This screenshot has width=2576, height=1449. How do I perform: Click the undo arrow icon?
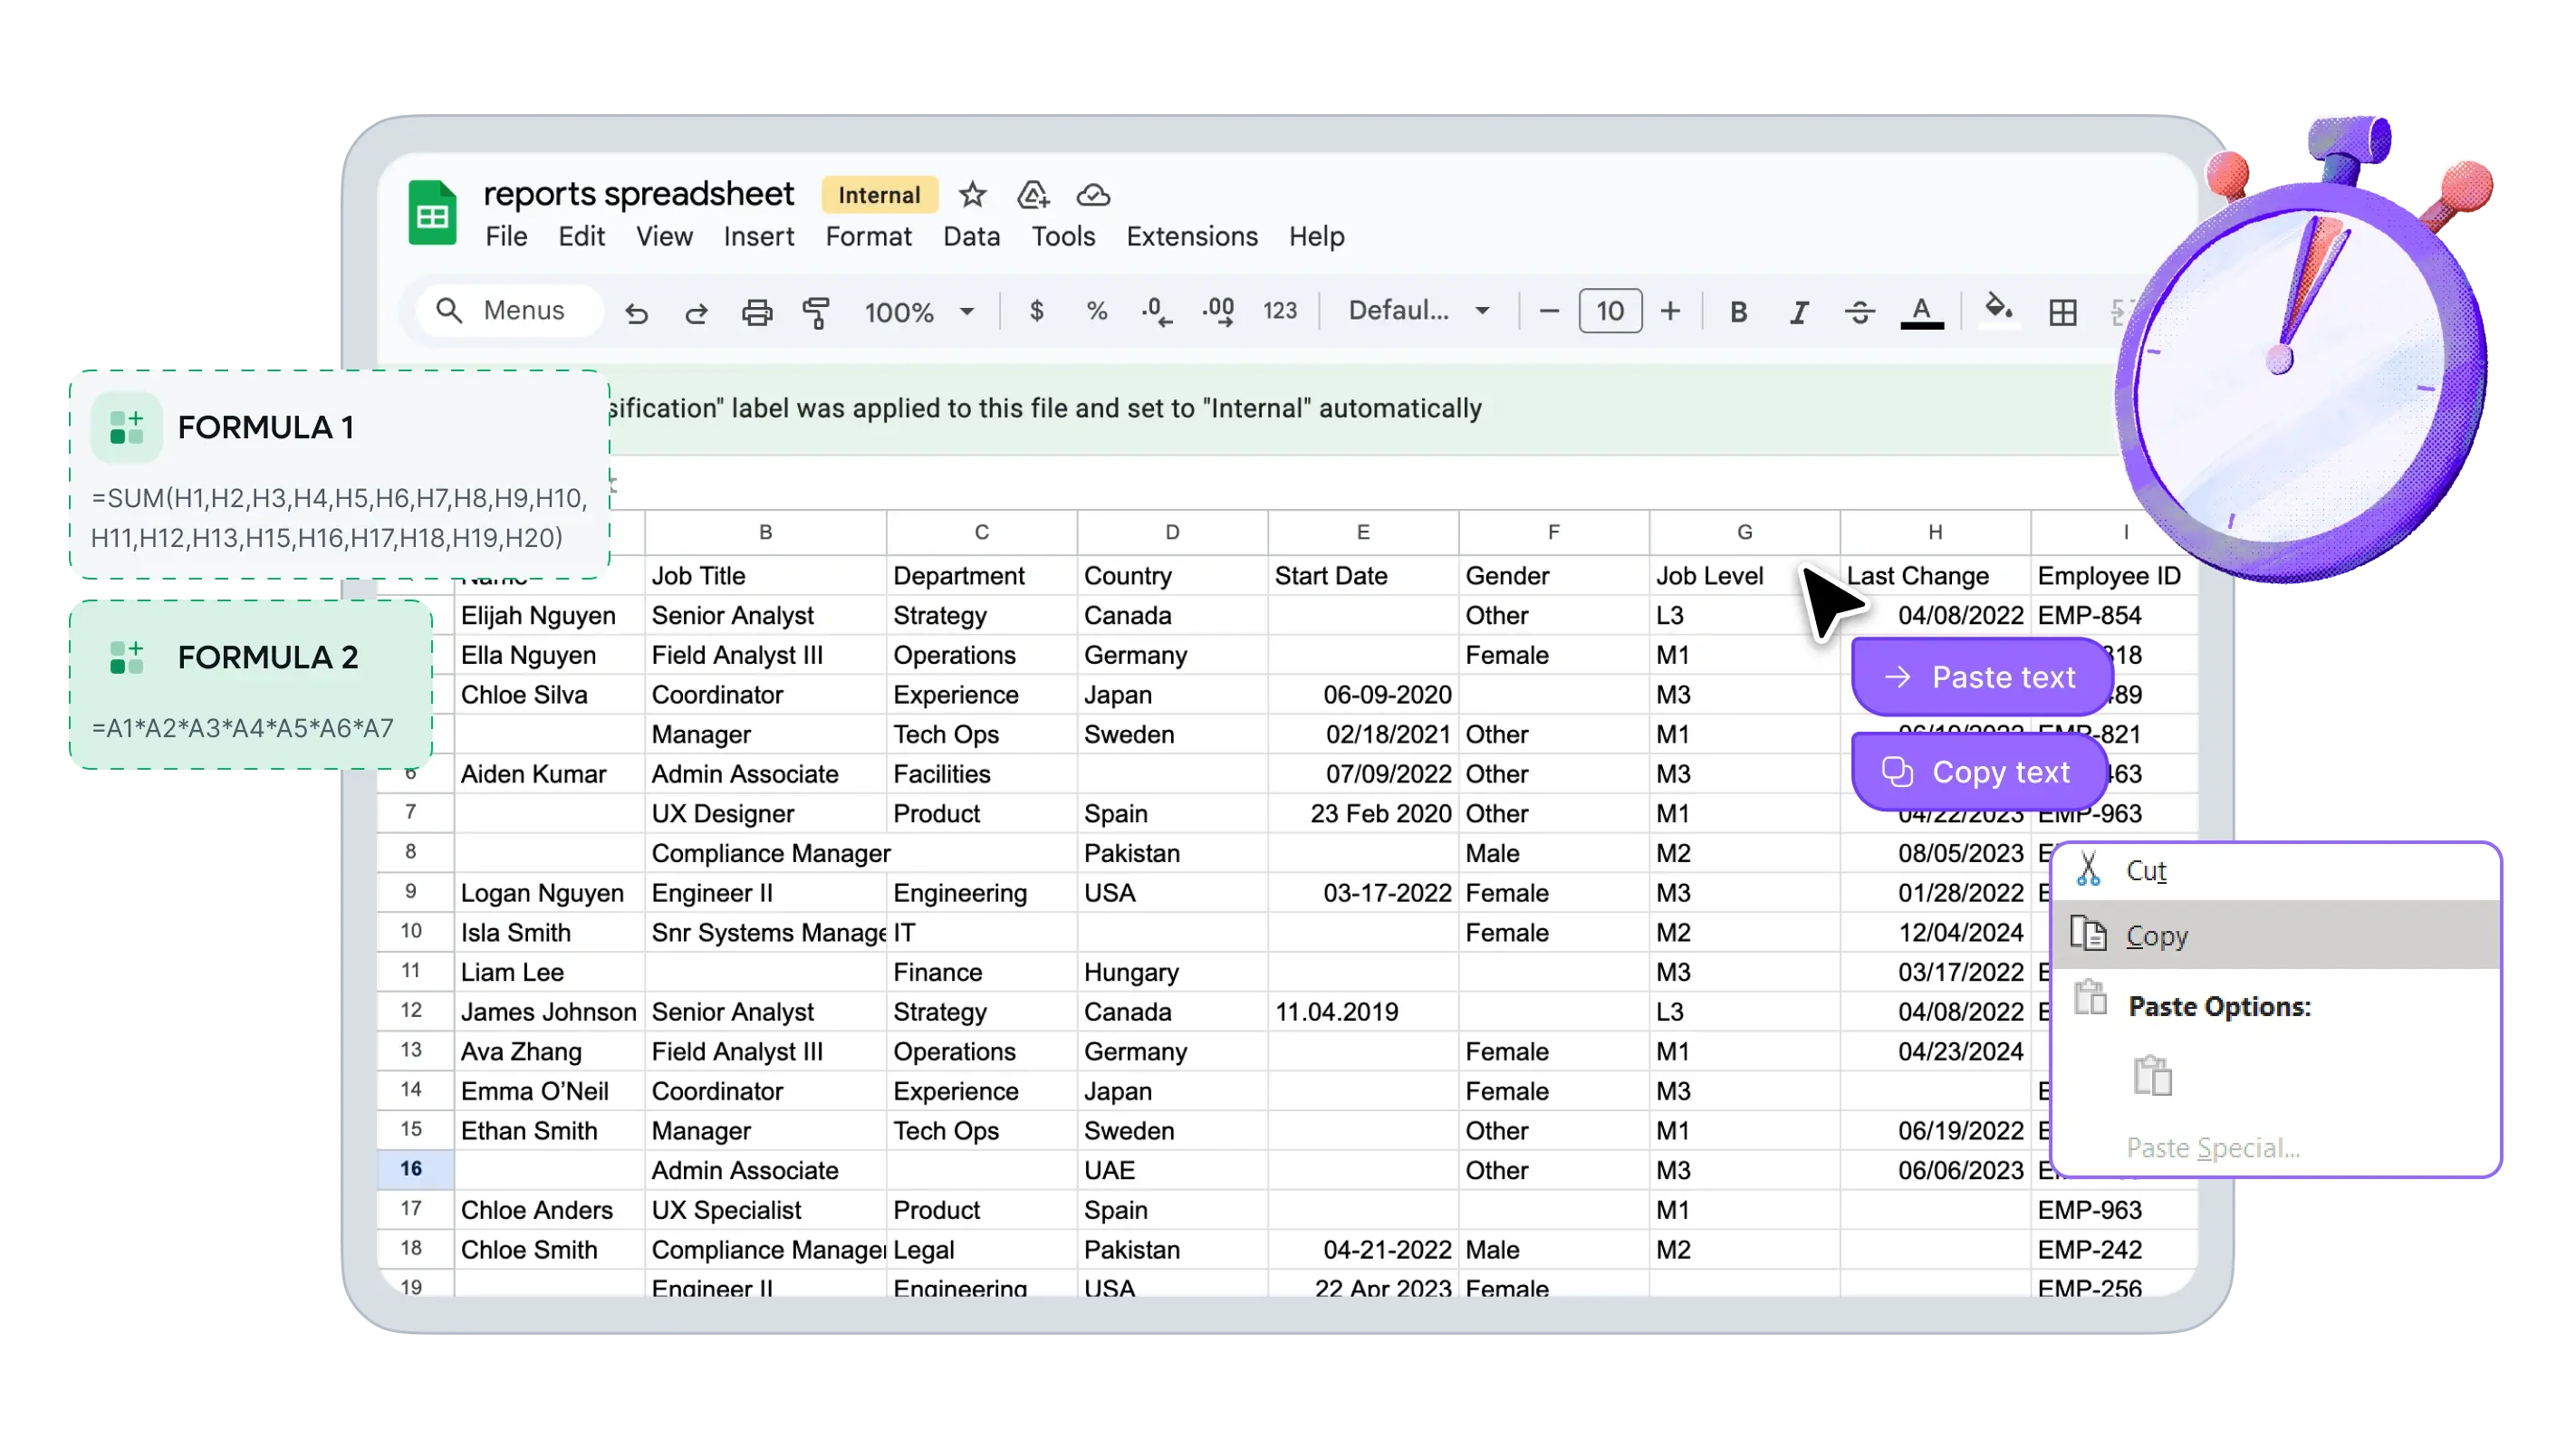click(x=636, y=313)
